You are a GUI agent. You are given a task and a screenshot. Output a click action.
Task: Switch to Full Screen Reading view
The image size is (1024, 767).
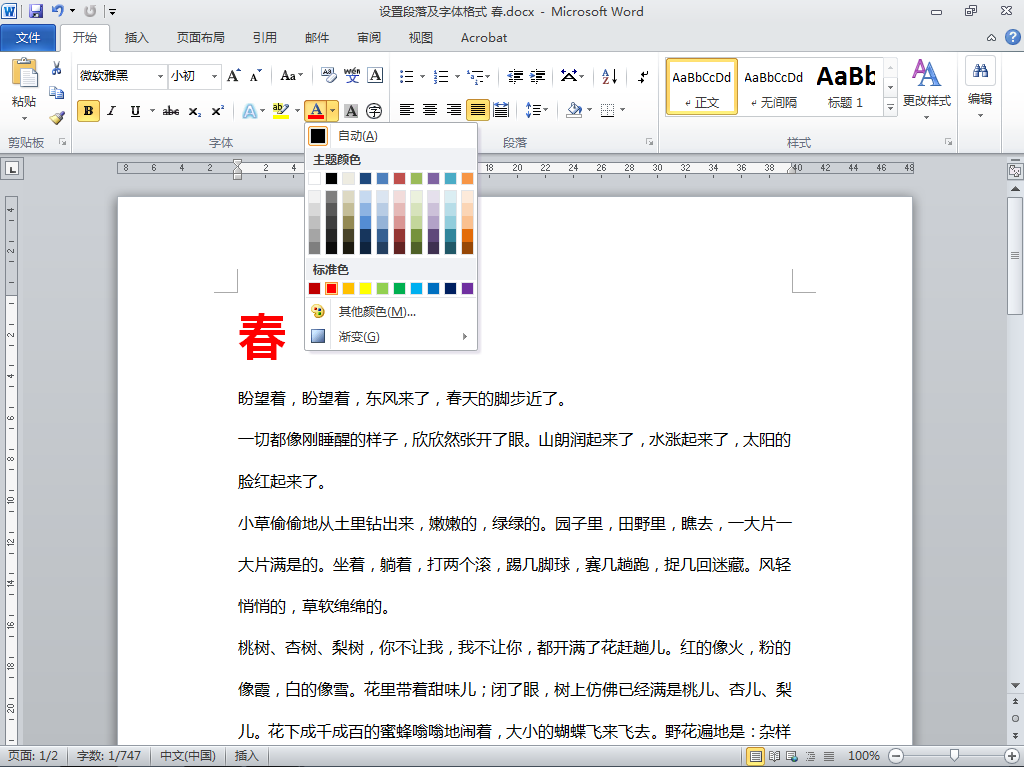[775, 756]
